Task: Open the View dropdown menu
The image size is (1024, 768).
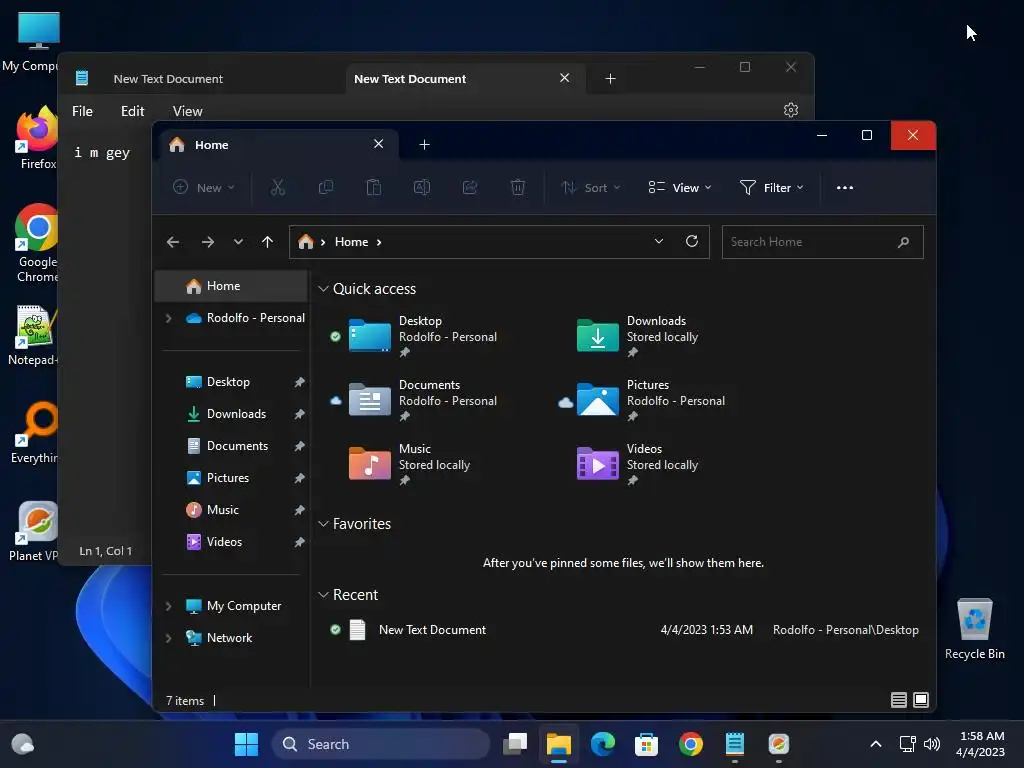Action: [680, 188]
